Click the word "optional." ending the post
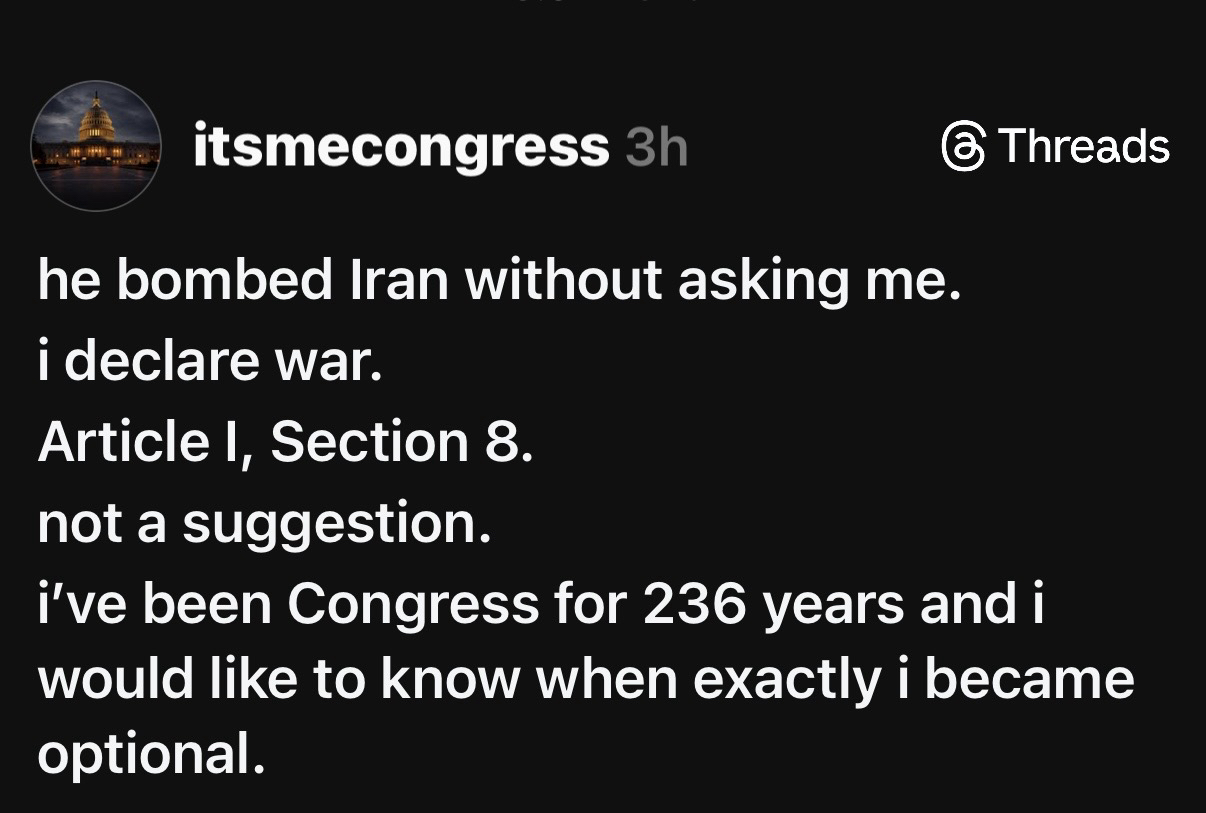This screenshot has width=1206, height=813. 152,755
